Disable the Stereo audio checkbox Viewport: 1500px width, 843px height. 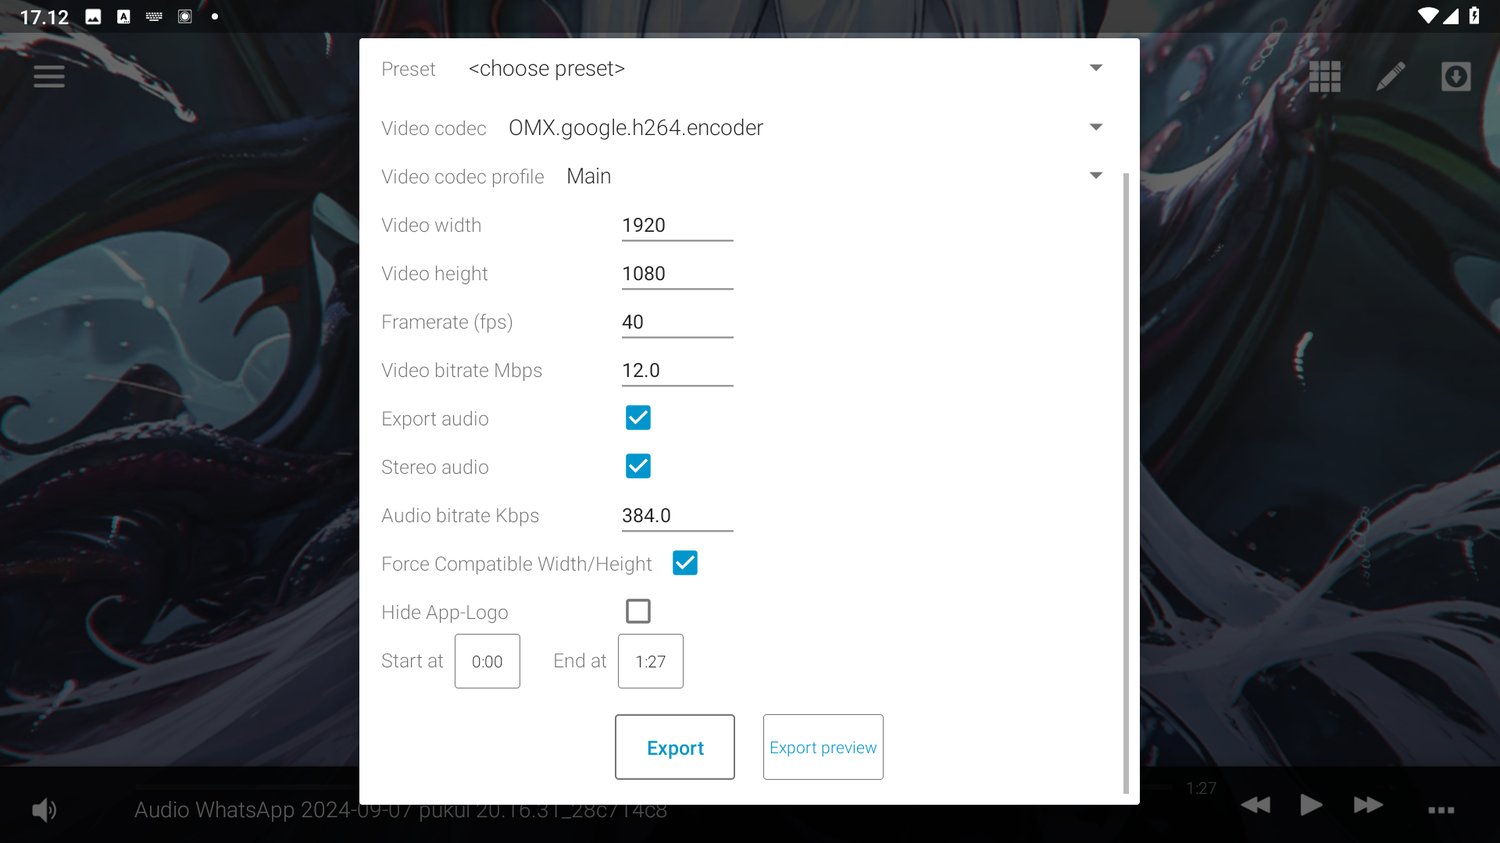(x=638, y=466)
